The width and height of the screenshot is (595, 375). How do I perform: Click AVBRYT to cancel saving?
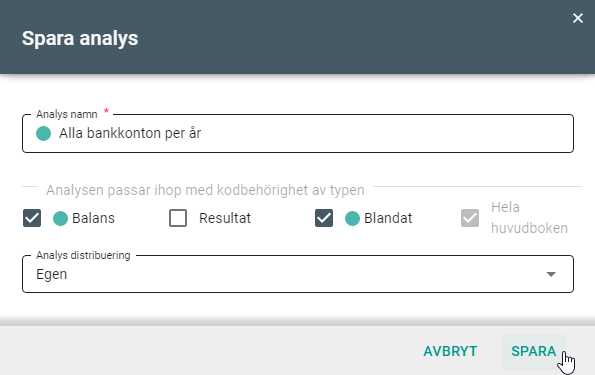click(450, 351)
